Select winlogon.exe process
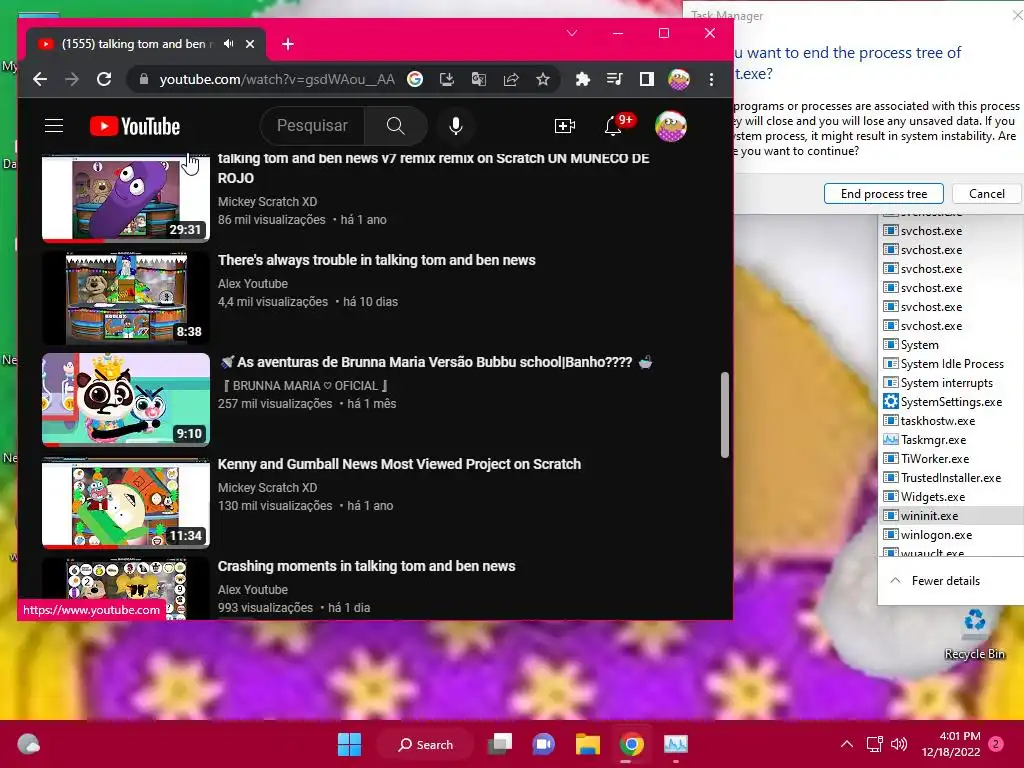Screen dimensions: 1024x768 click(952, 534)
